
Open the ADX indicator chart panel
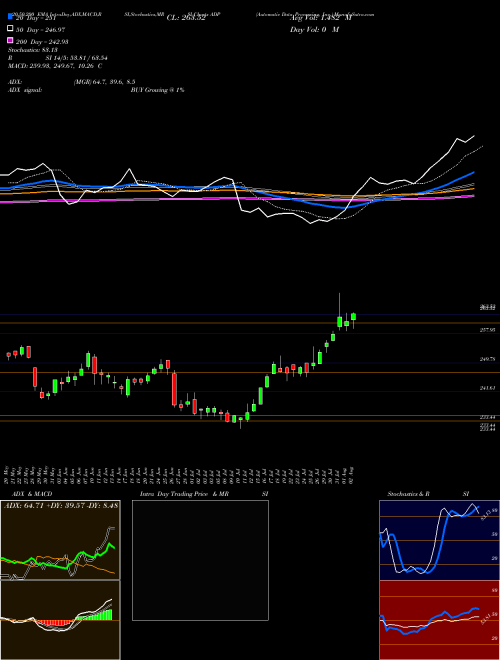point(60,540)
